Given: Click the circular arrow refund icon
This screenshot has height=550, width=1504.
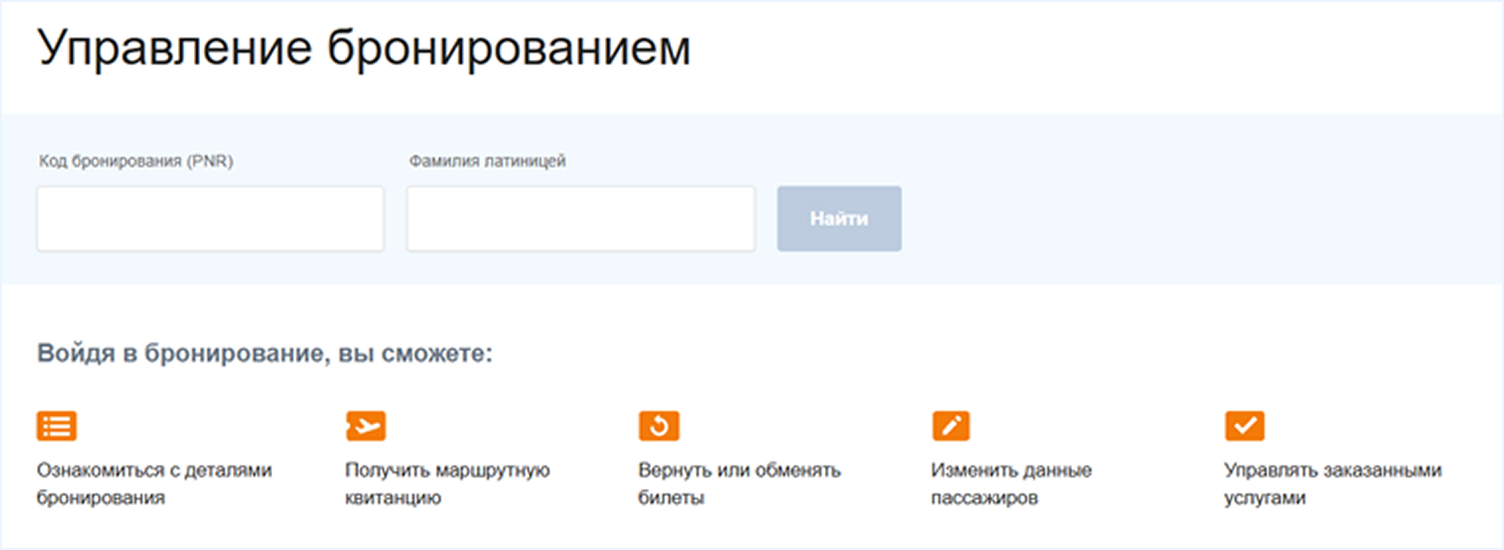Looking at the screenshot, I should (x=659, y=426).
